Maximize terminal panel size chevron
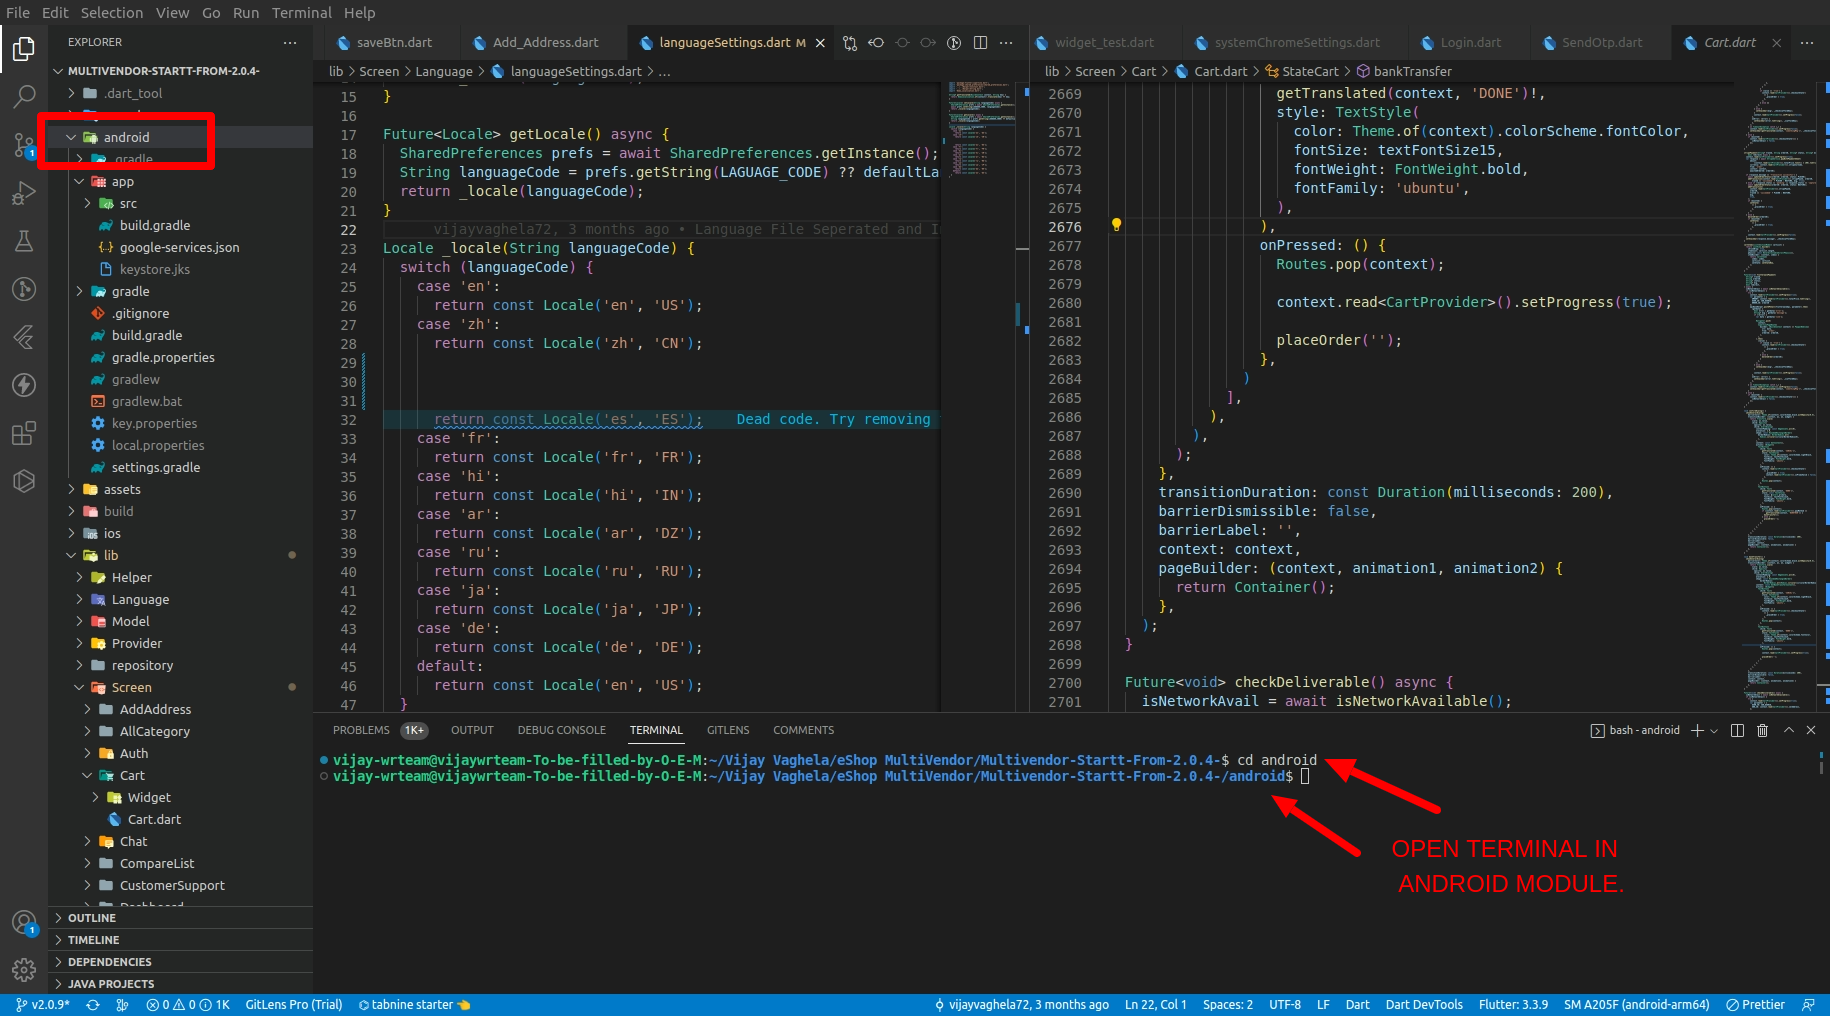1830x1016 pixels. click(x=1789, y=731)
